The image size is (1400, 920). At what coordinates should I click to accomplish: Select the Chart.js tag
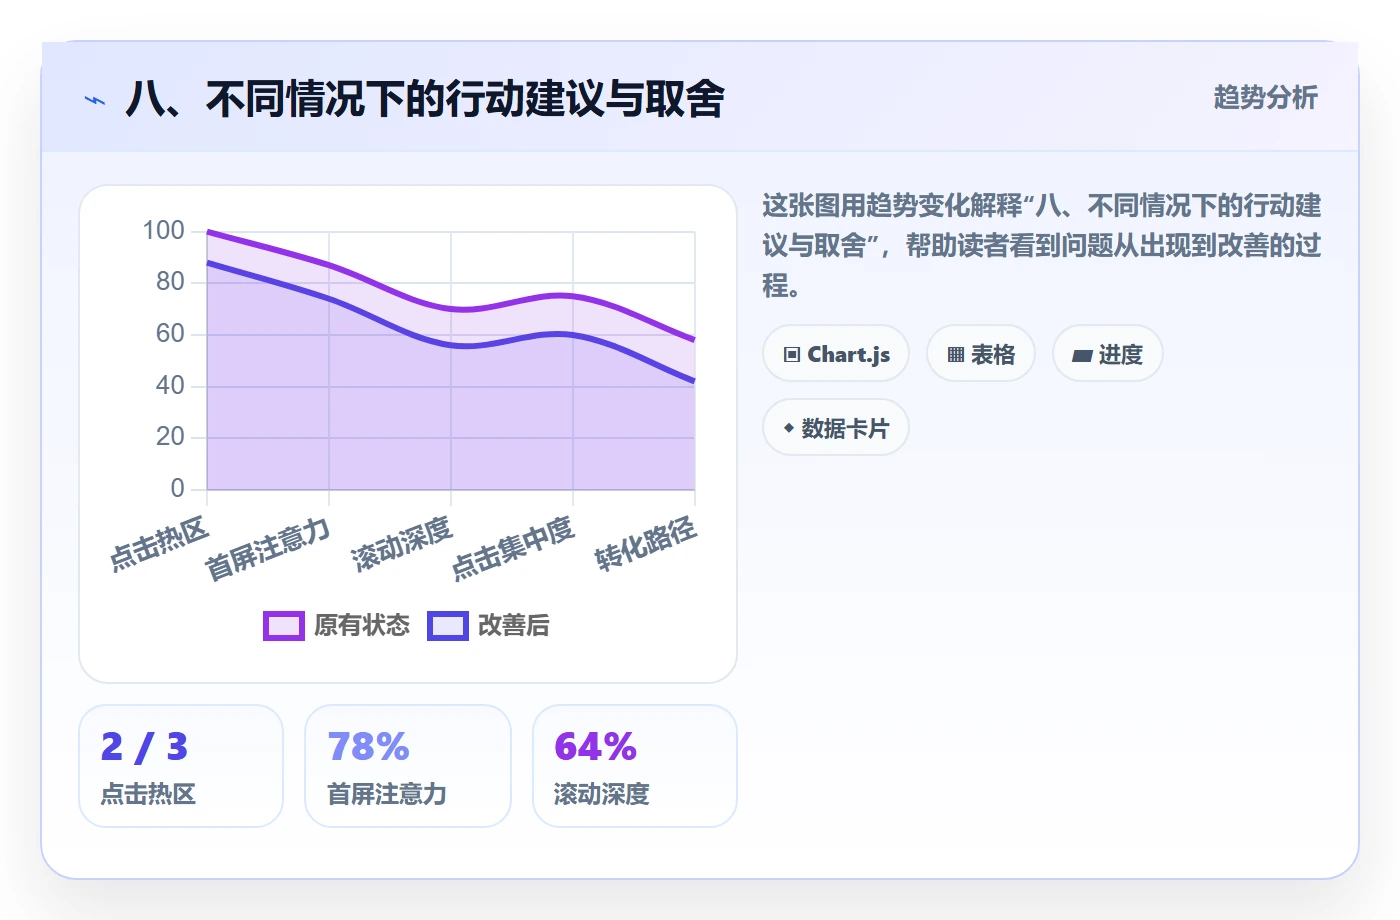[x=836, y=354]
